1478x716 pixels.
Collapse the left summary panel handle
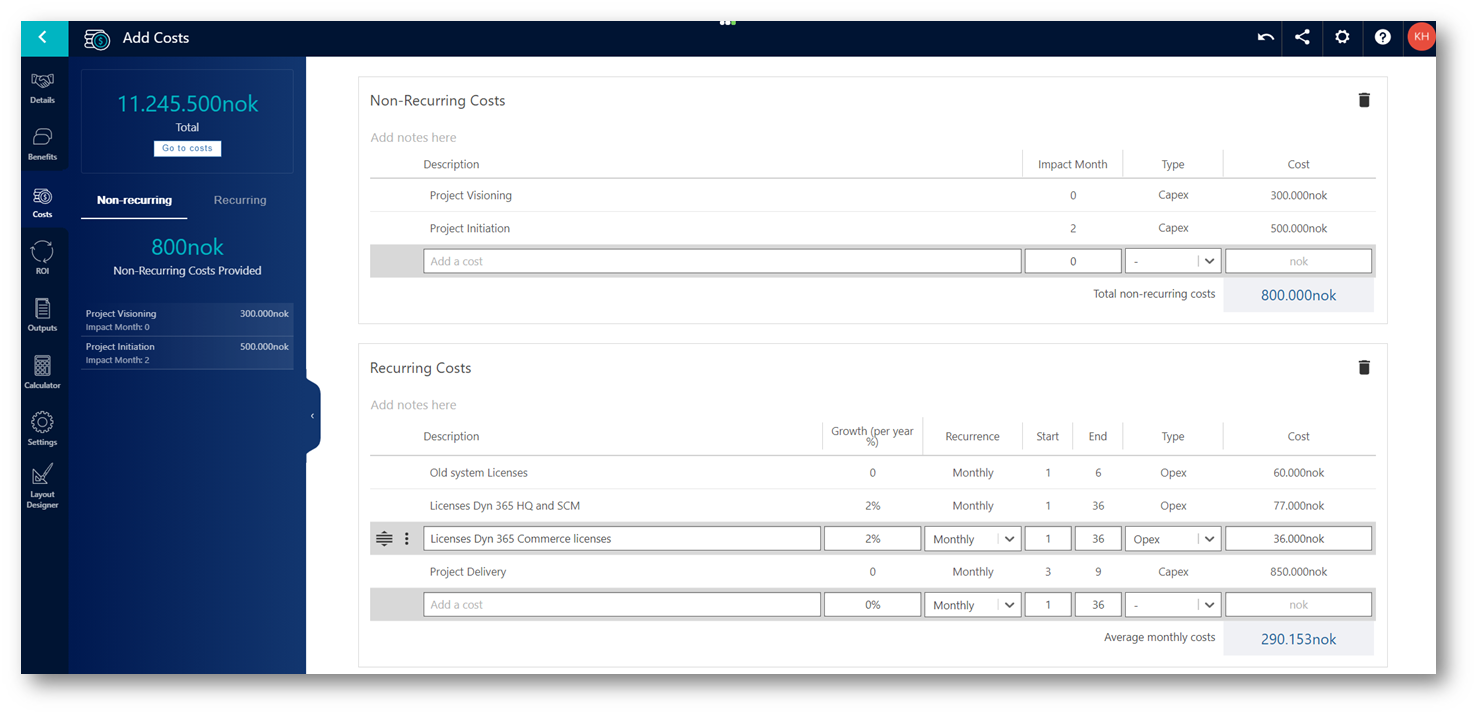tap(312, 416)
